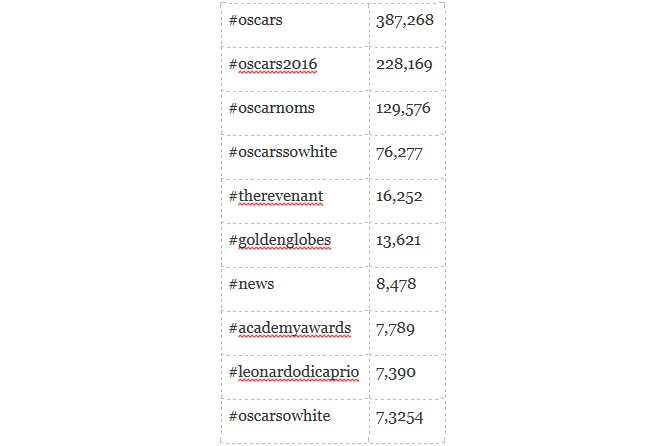Click the 7,390 count cell
The width and height of the screenshot is (660, 446).
coord(395,372)
